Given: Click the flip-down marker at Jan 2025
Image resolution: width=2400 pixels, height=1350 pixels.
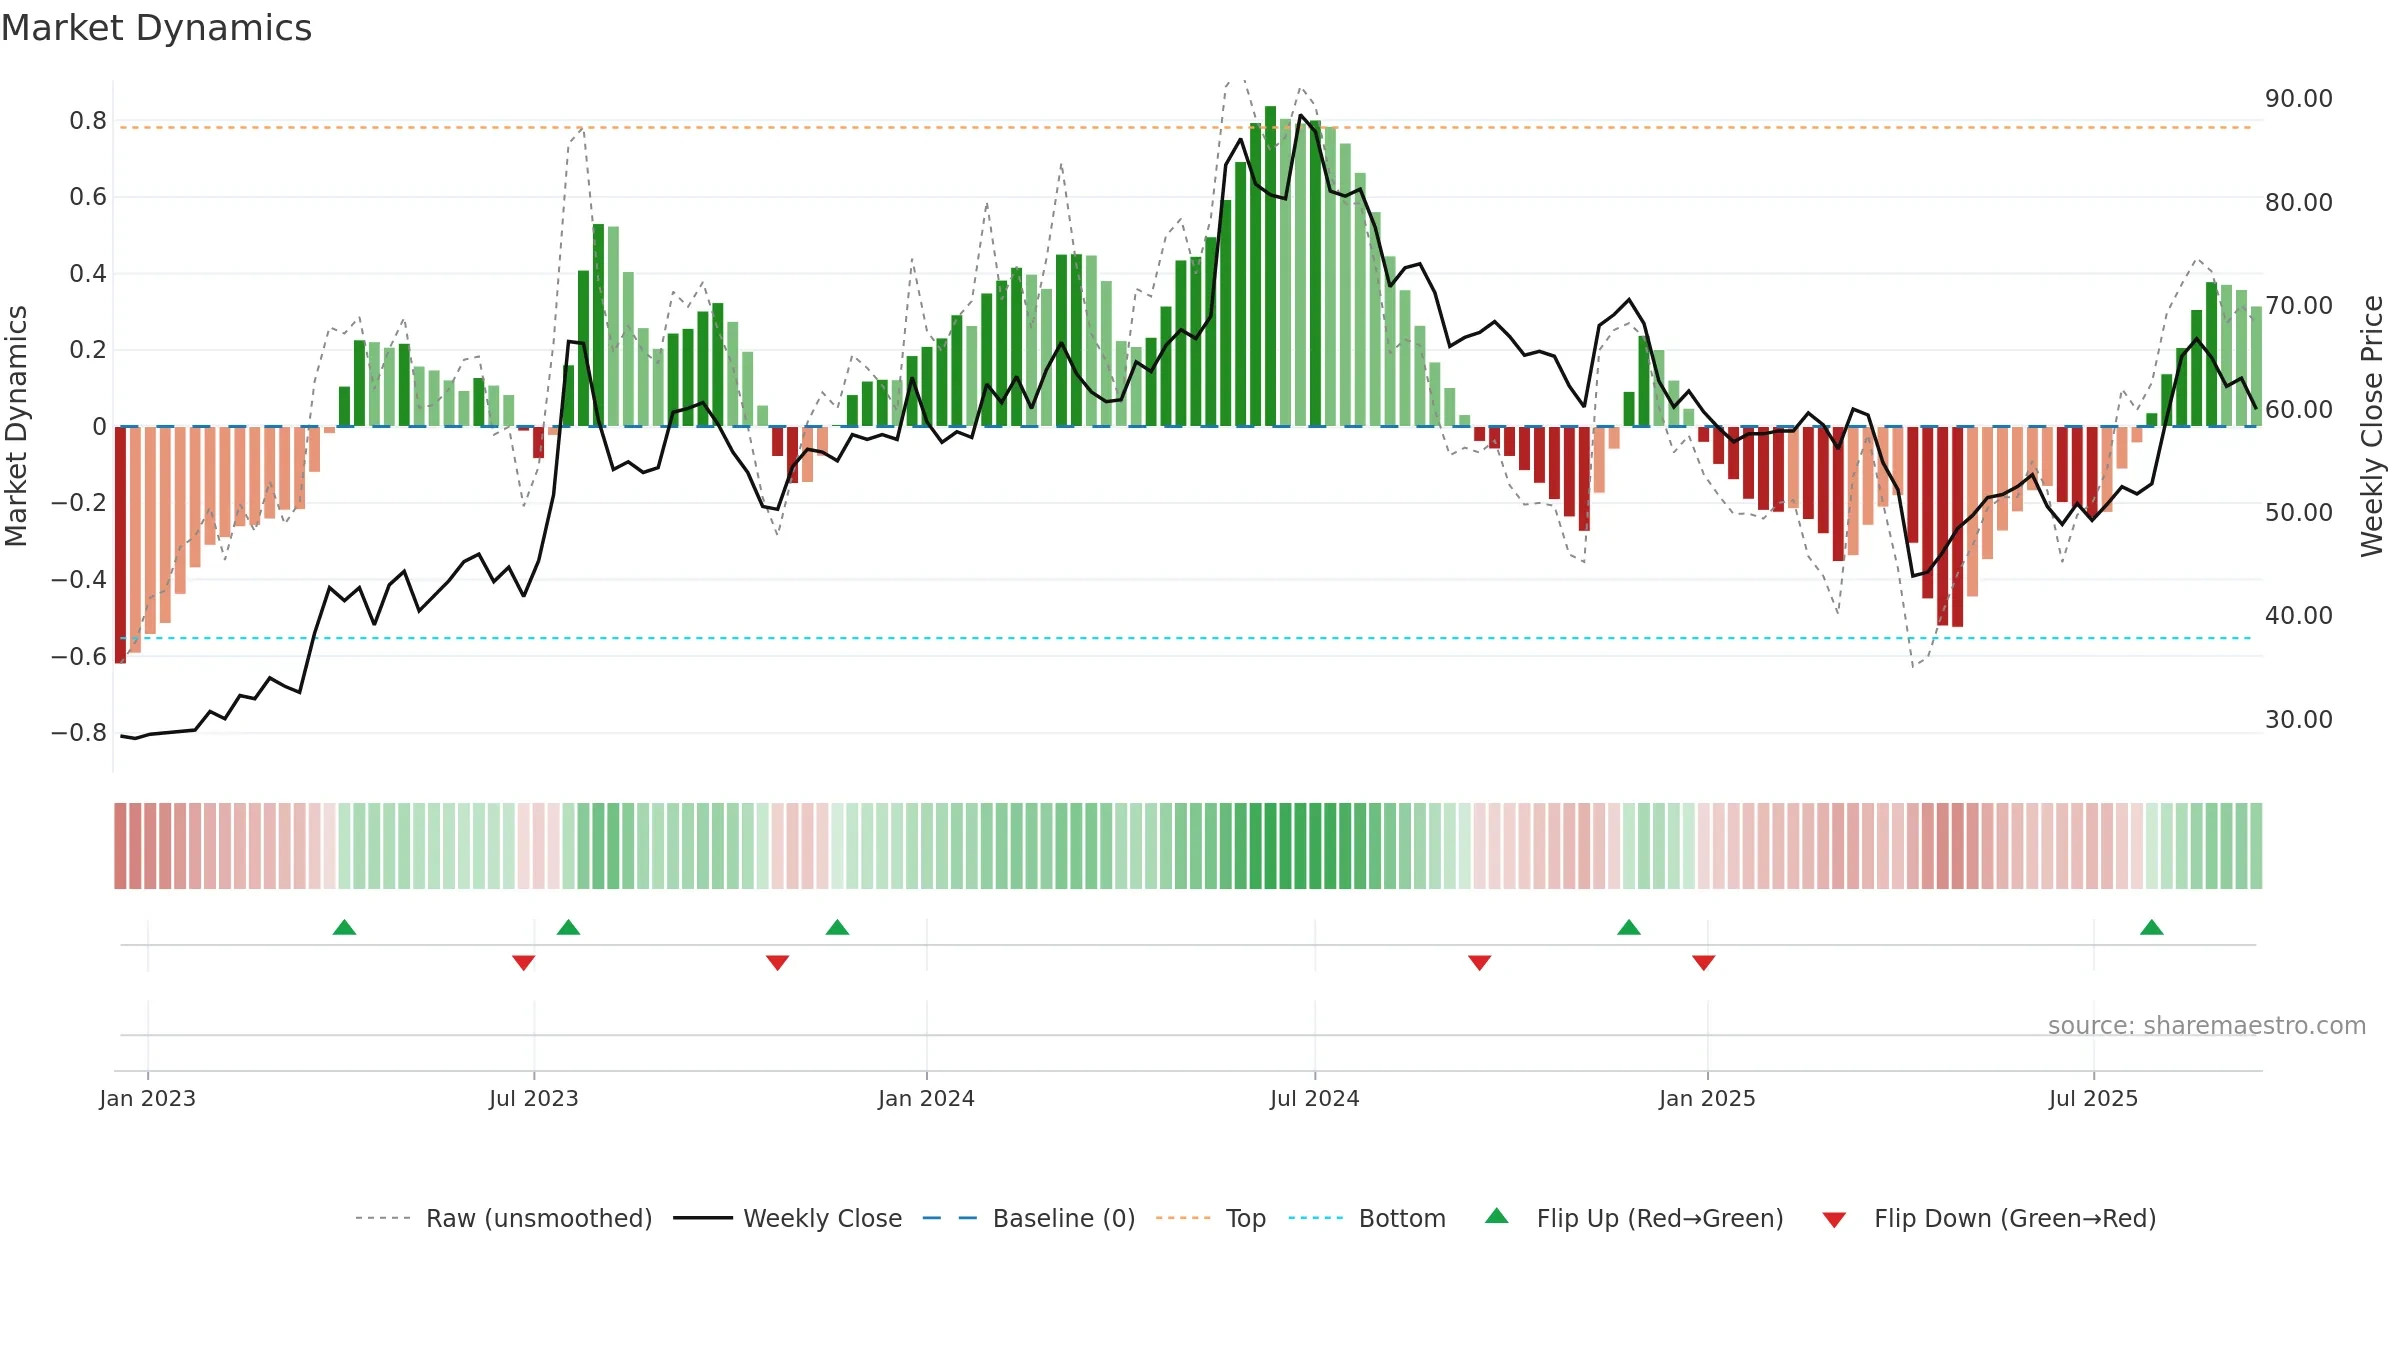Looking at the screenshot, I should coord(1703,962).
